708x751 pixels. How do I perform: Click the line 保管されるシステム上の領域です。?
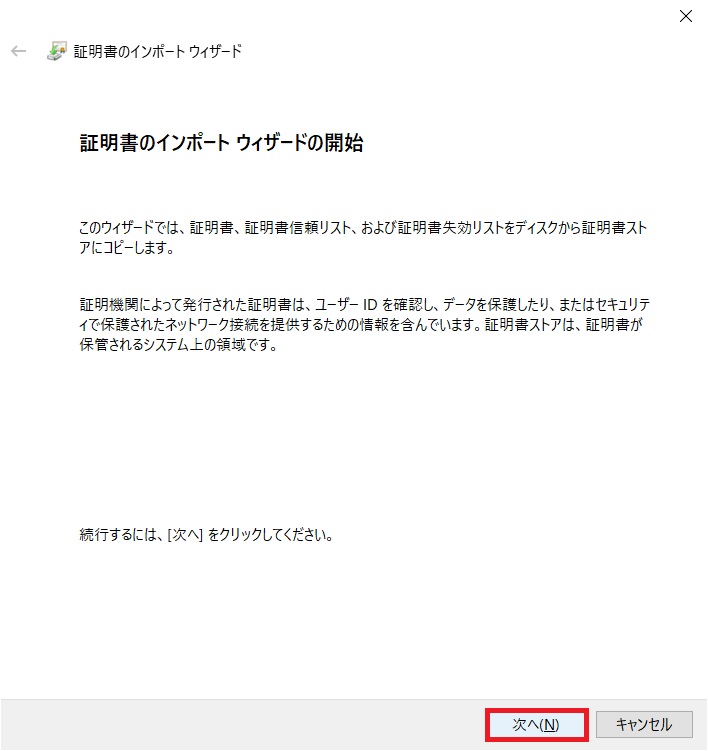point(178,344)
